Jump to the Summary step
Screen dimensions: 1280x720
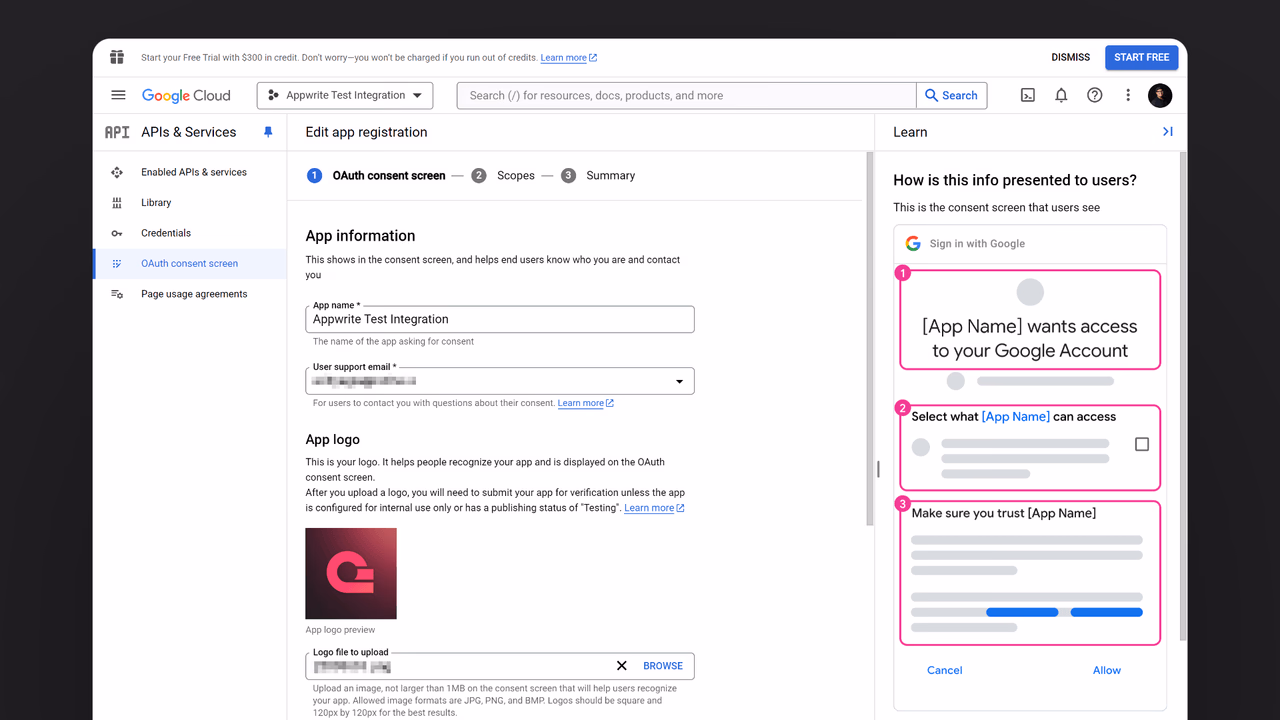point(598,175)
